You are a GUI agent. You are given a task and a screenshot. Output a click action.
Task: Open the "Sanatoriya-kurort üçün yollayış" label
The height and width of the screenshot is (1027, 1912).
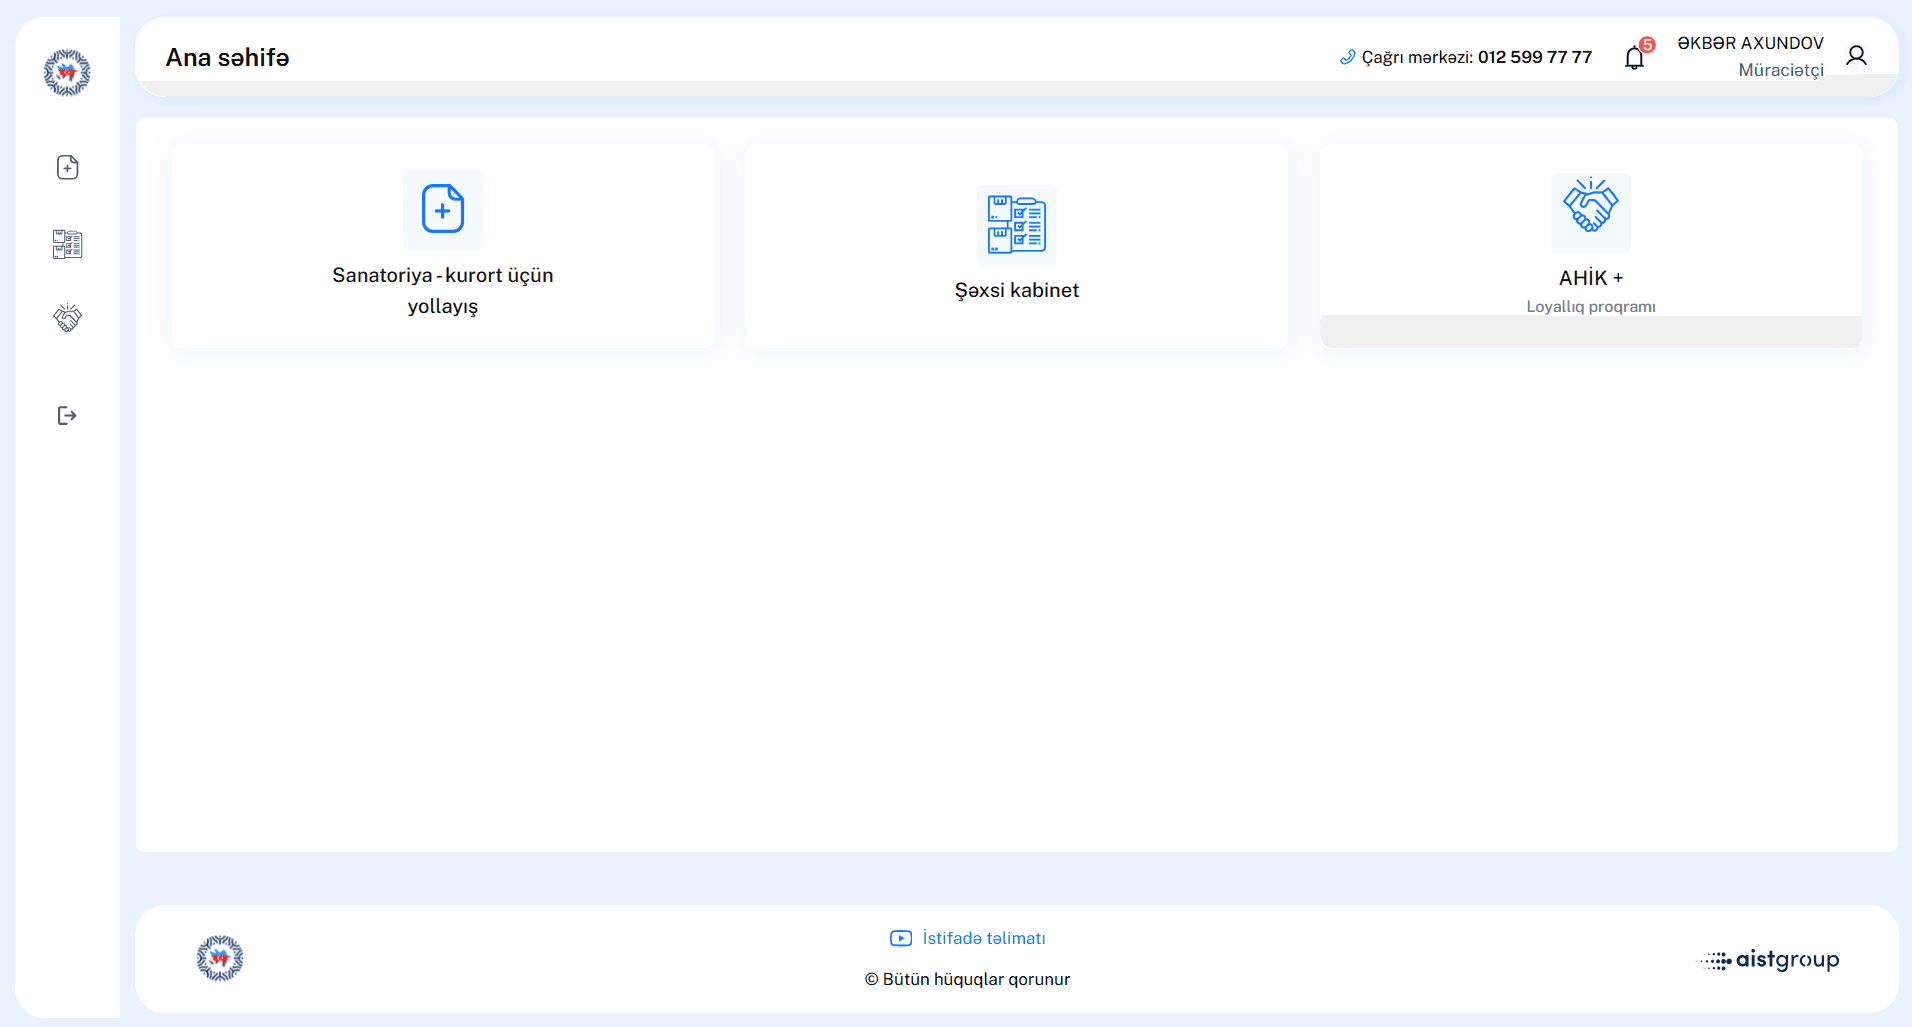(x=442, y=290)
